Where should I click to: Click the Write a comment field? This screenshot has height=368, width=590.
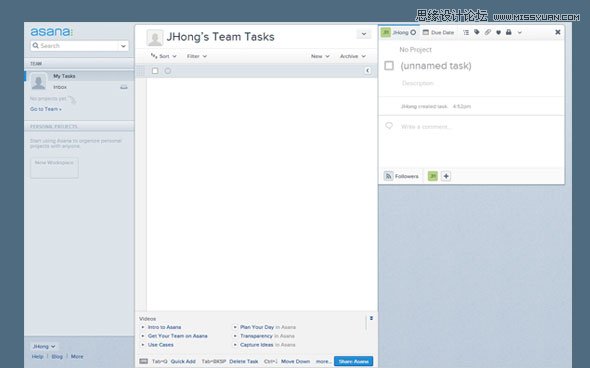pyautogui.click(x=425, y=127)
